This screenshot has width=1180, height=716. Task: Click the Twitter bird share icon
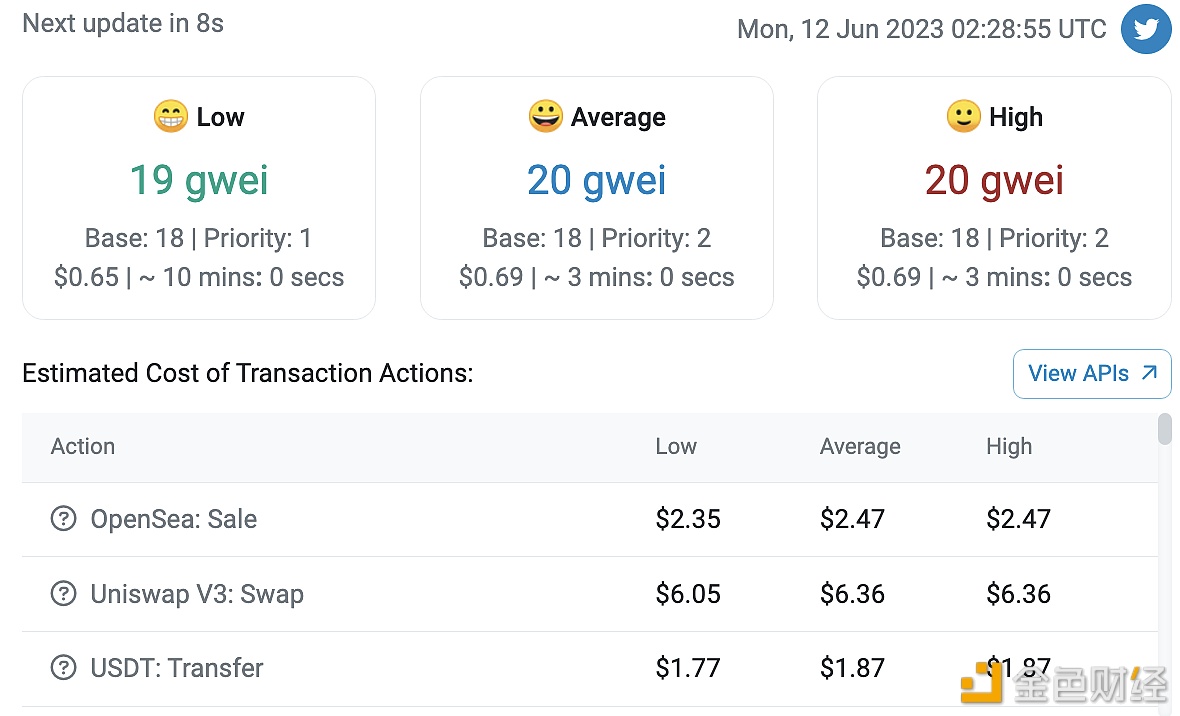1146,29
